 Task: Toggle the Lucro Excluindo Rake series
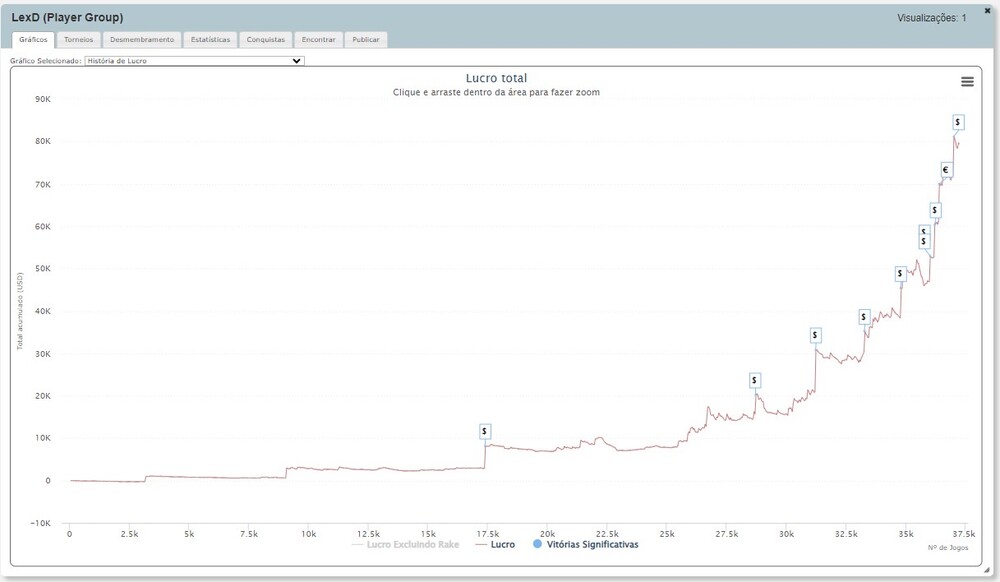click(x=406, y=544)
